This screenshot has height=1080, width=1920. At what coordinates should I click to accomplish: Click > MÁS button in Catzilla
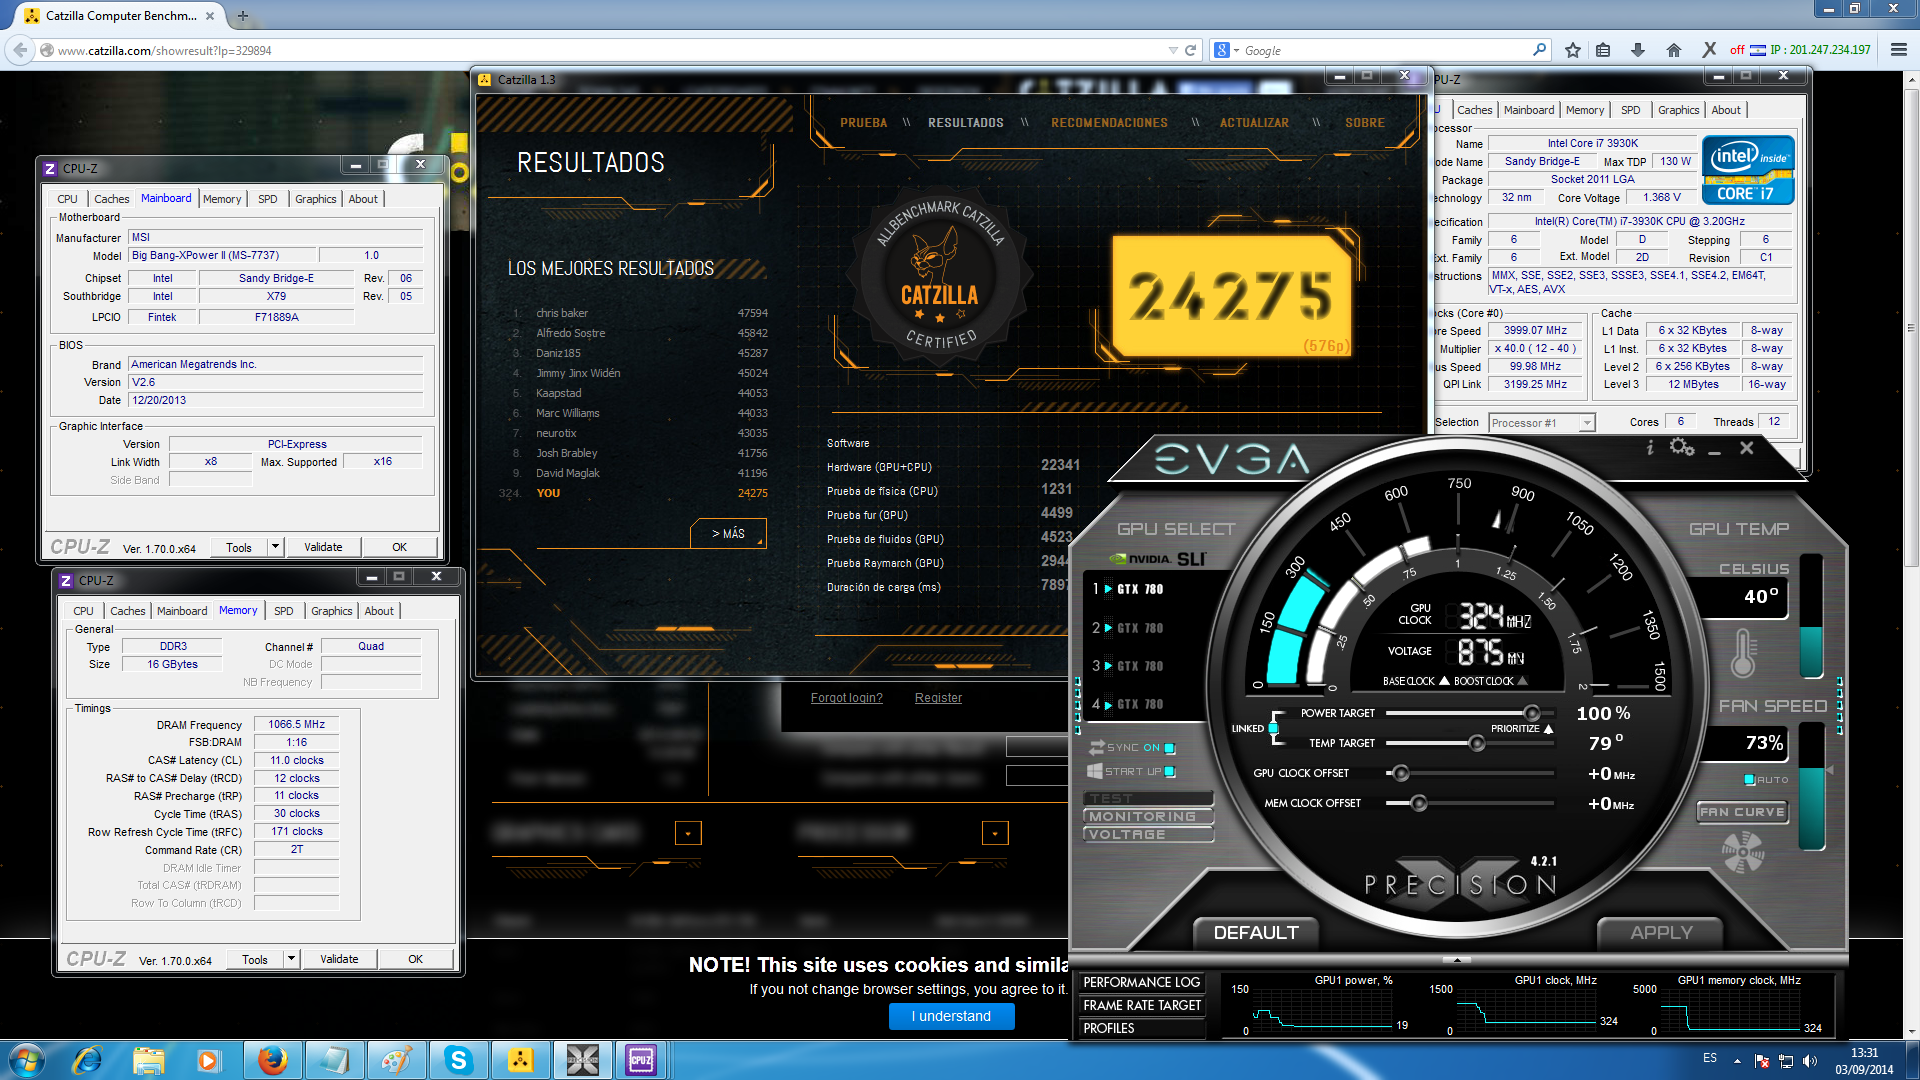pos(728,533)
